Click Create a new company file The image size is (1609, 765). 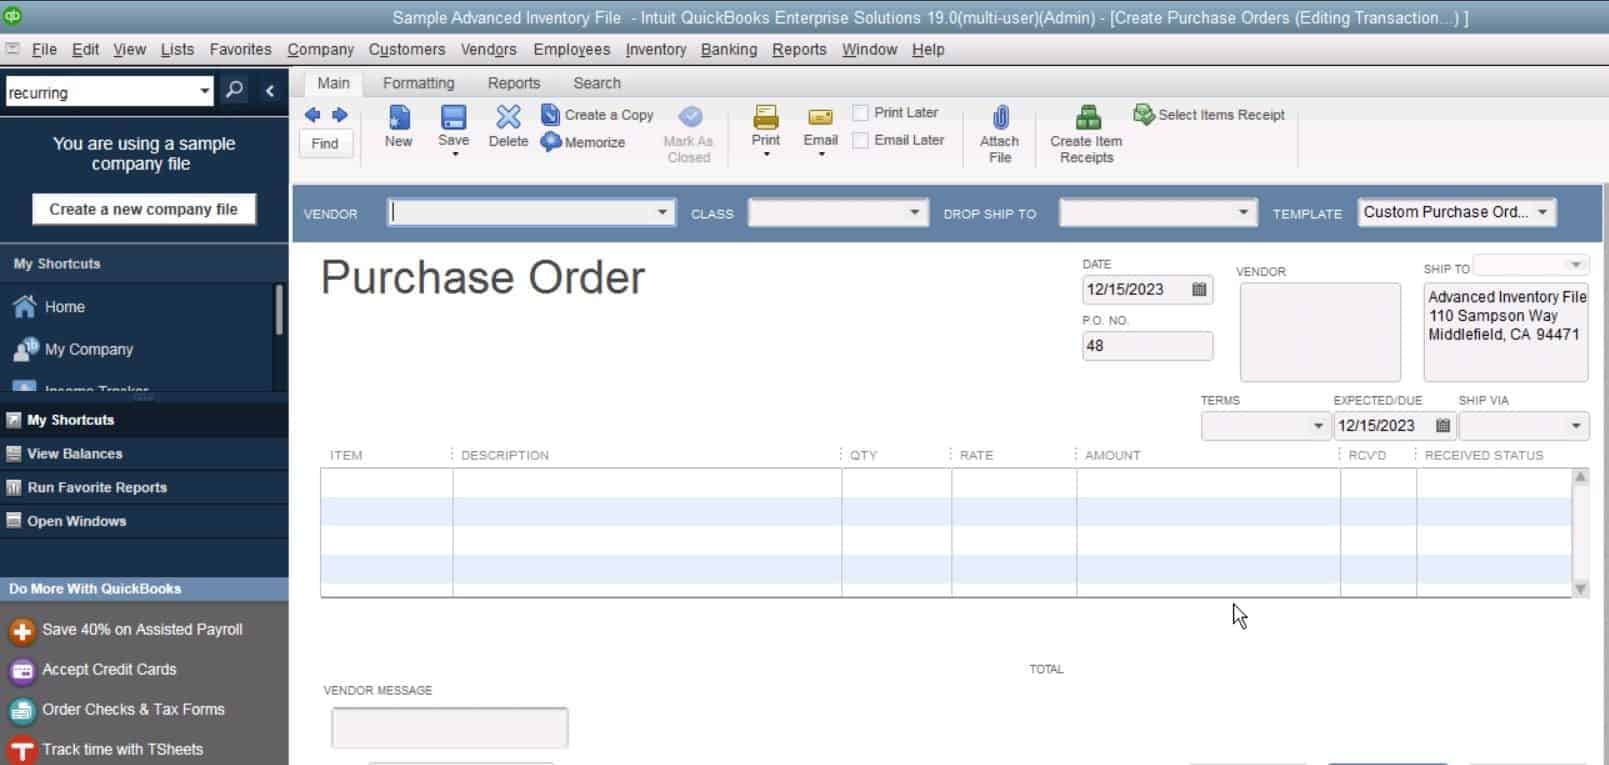click(x=144, y=209)
